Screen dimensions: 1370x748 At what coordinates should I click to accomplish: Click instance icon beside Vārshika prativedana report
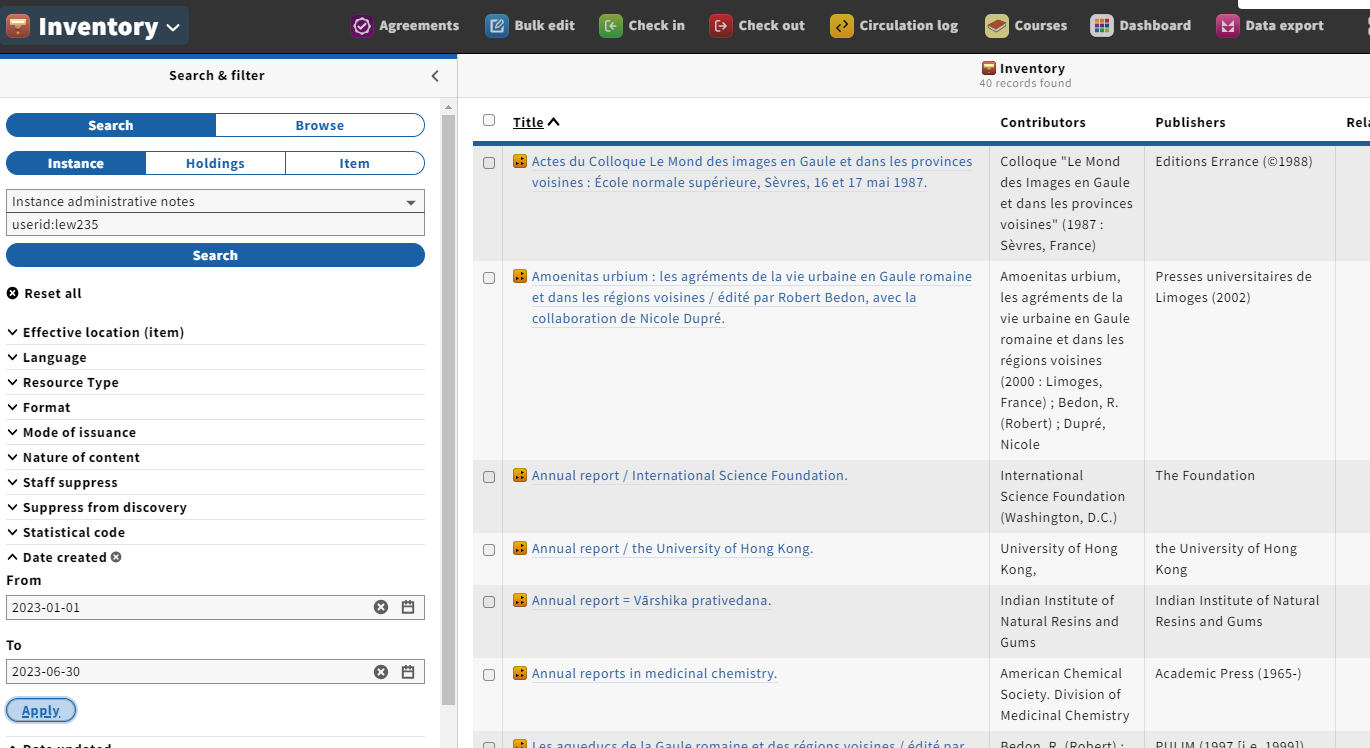(520, 600)
